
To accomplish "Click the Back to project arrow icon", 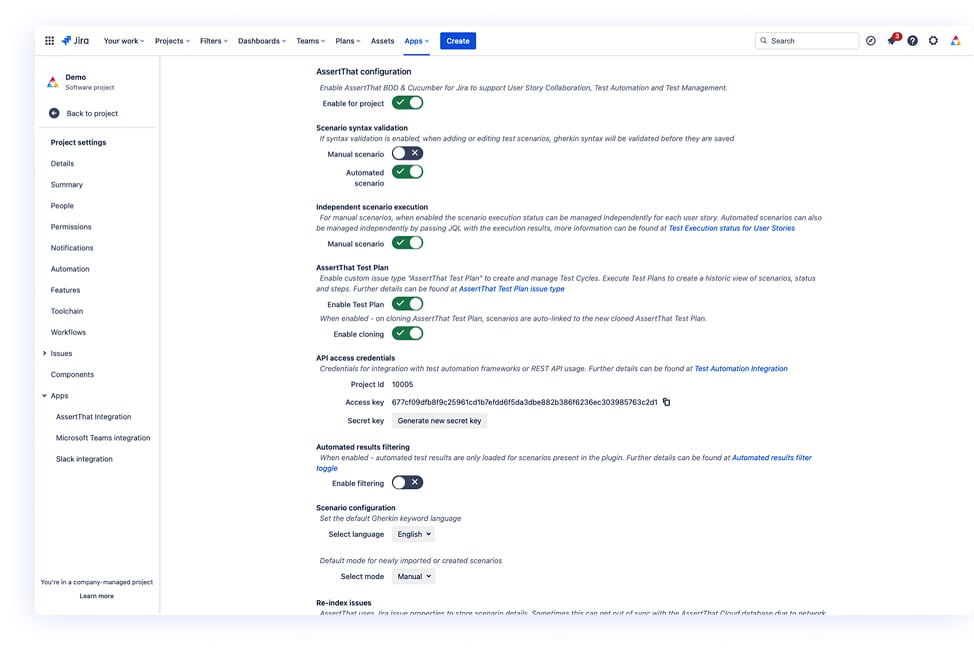I will point(55,112).
